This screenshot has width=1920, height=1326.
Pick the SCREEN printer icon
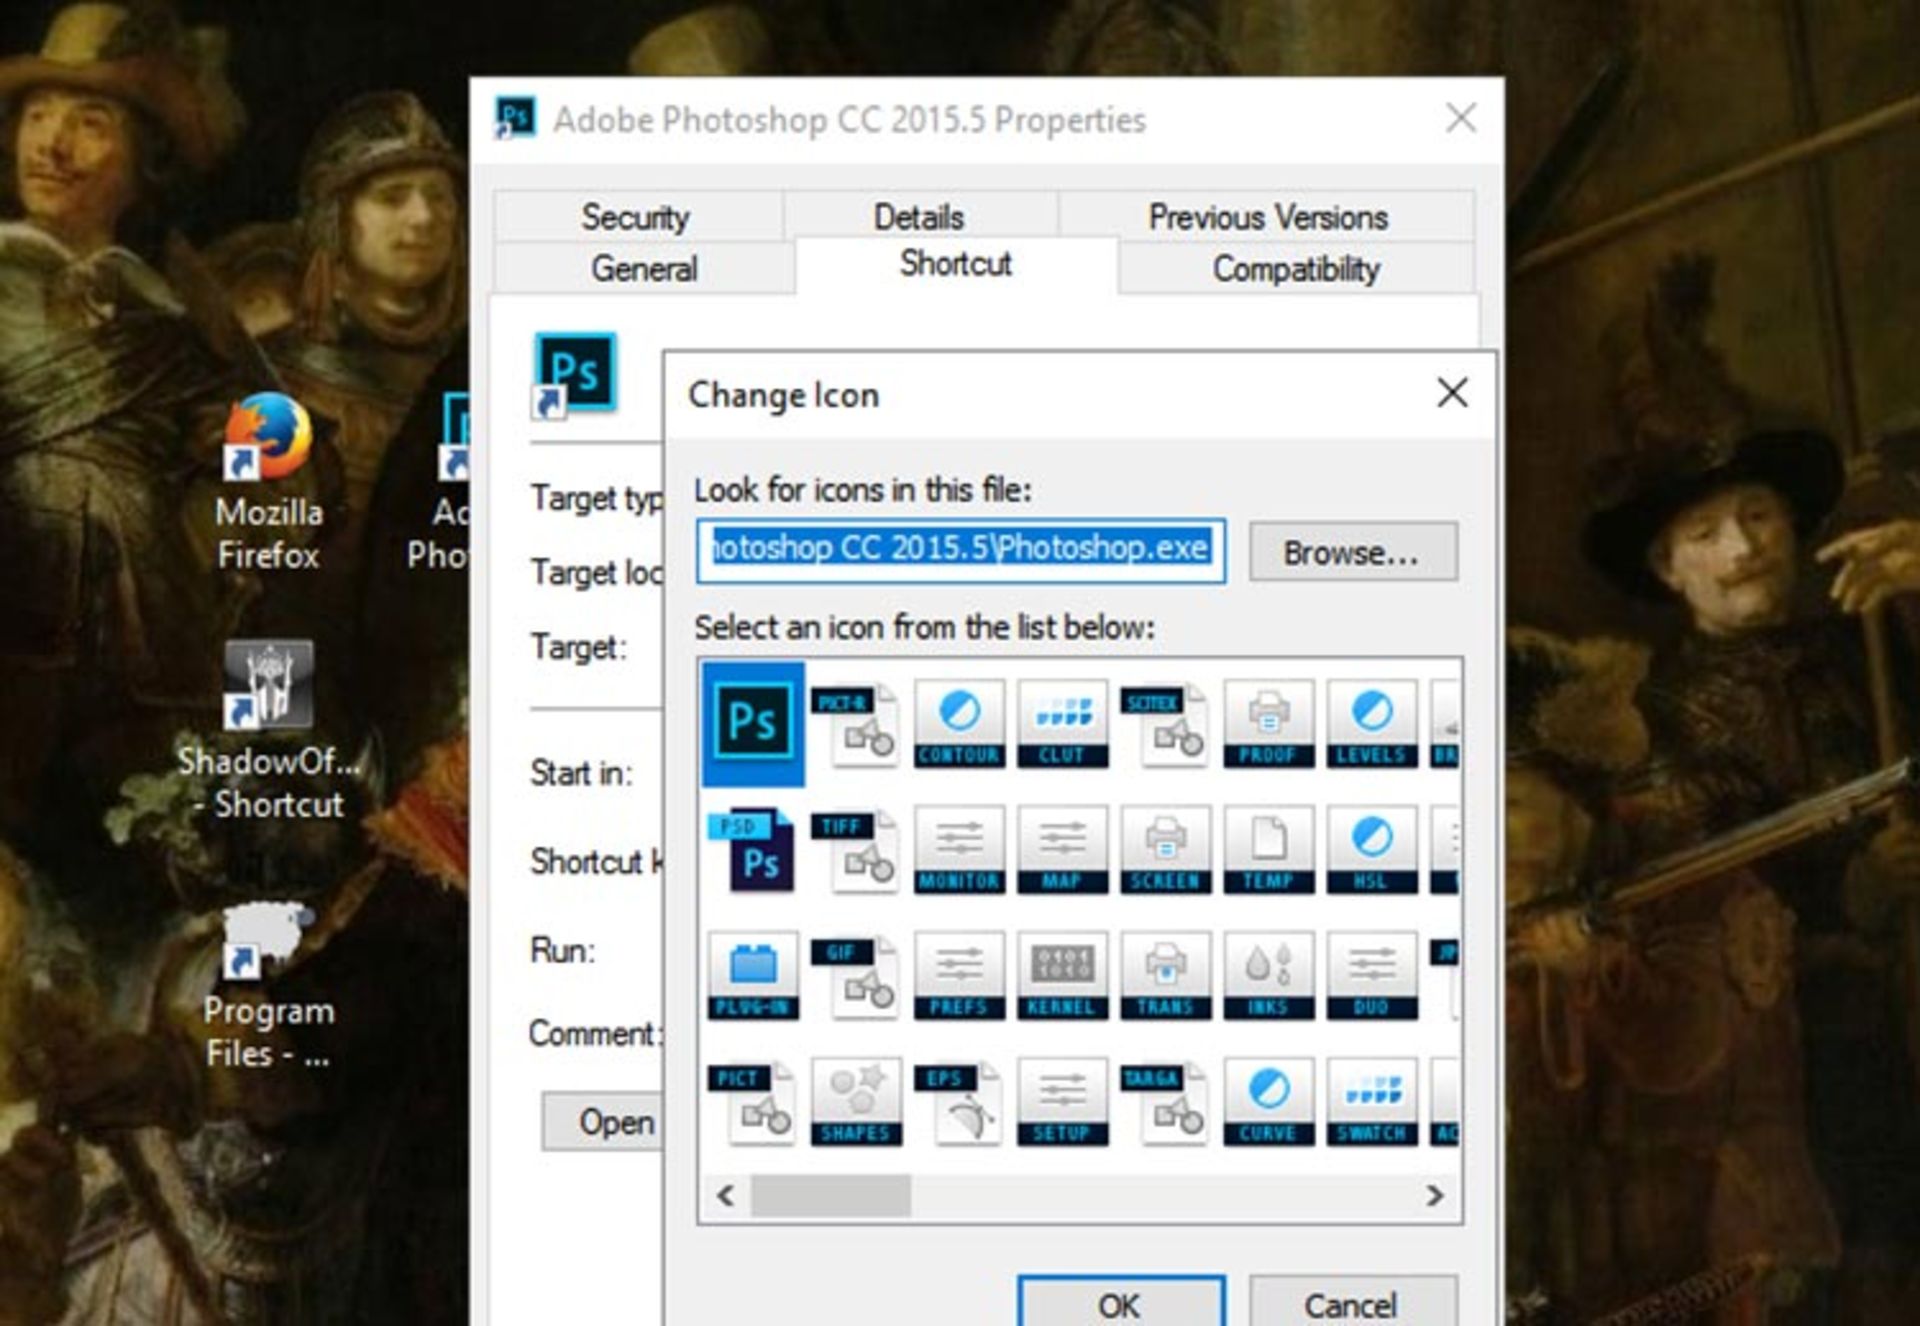tap(1165, 850)
